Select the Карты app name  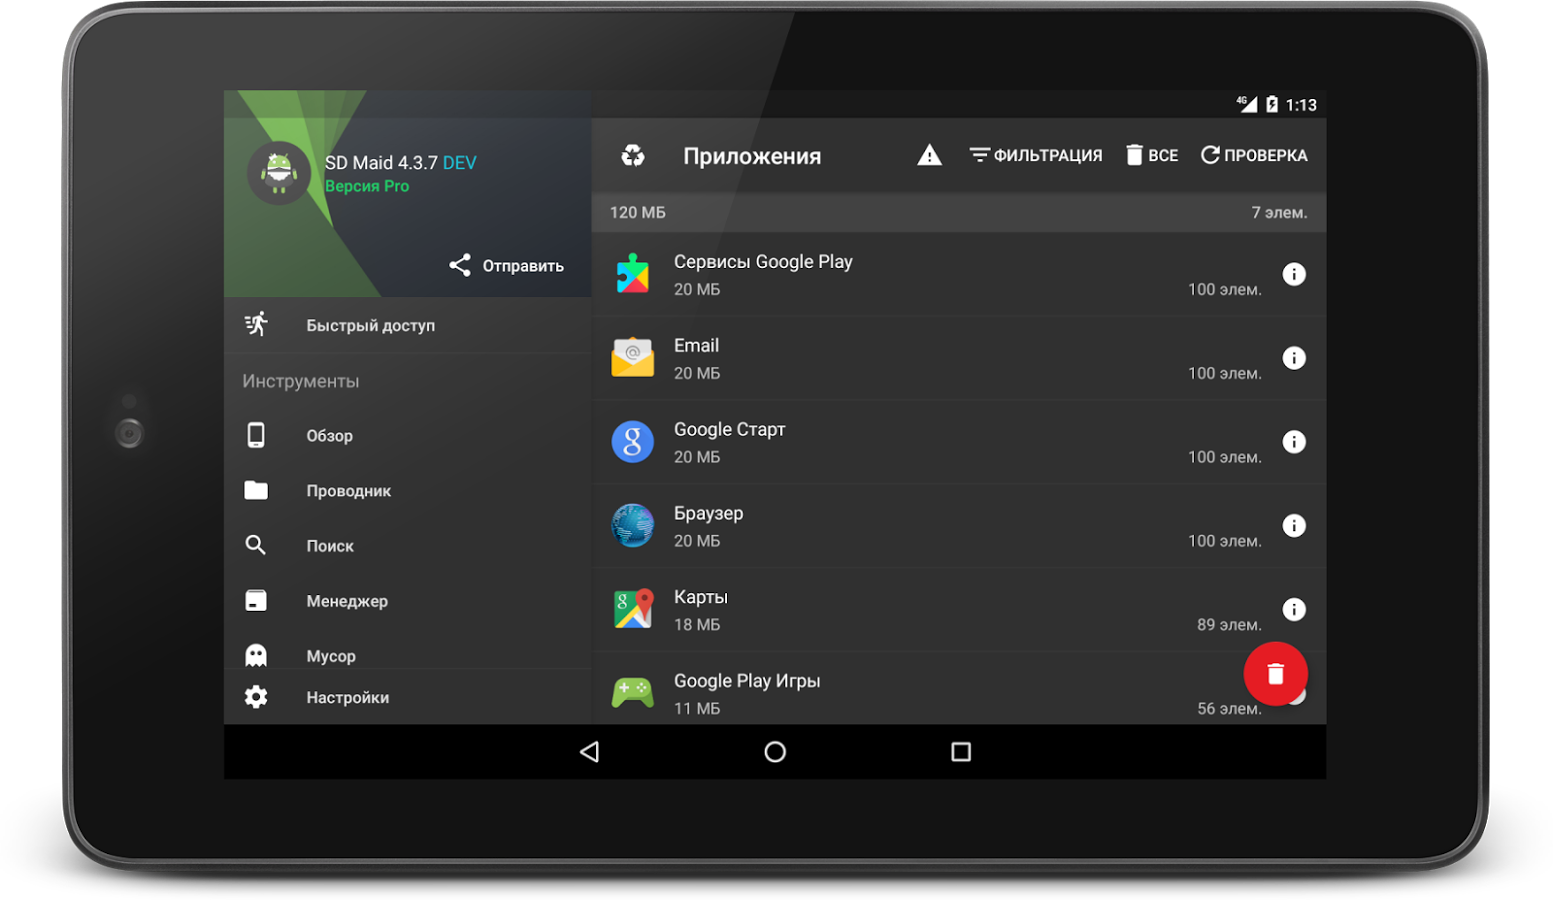(700, 597)
